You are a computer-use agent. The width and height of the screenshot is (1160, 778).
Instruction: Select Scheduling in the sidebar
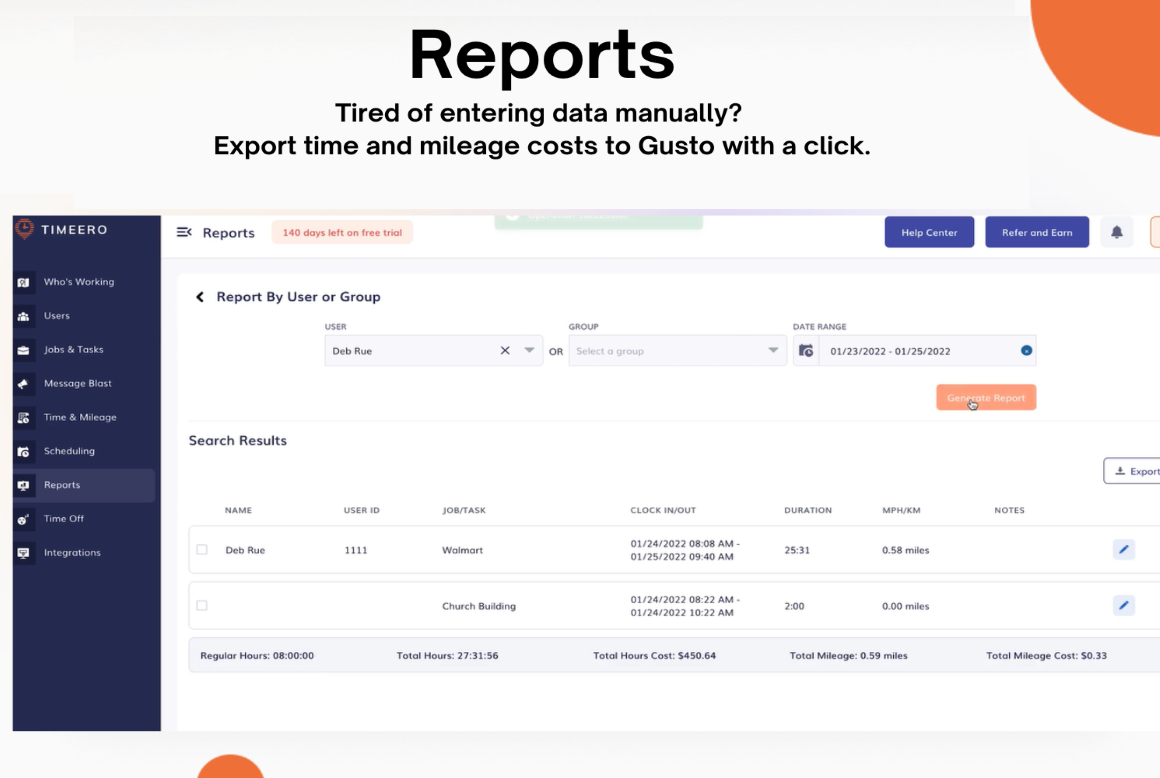pos(69,451)
